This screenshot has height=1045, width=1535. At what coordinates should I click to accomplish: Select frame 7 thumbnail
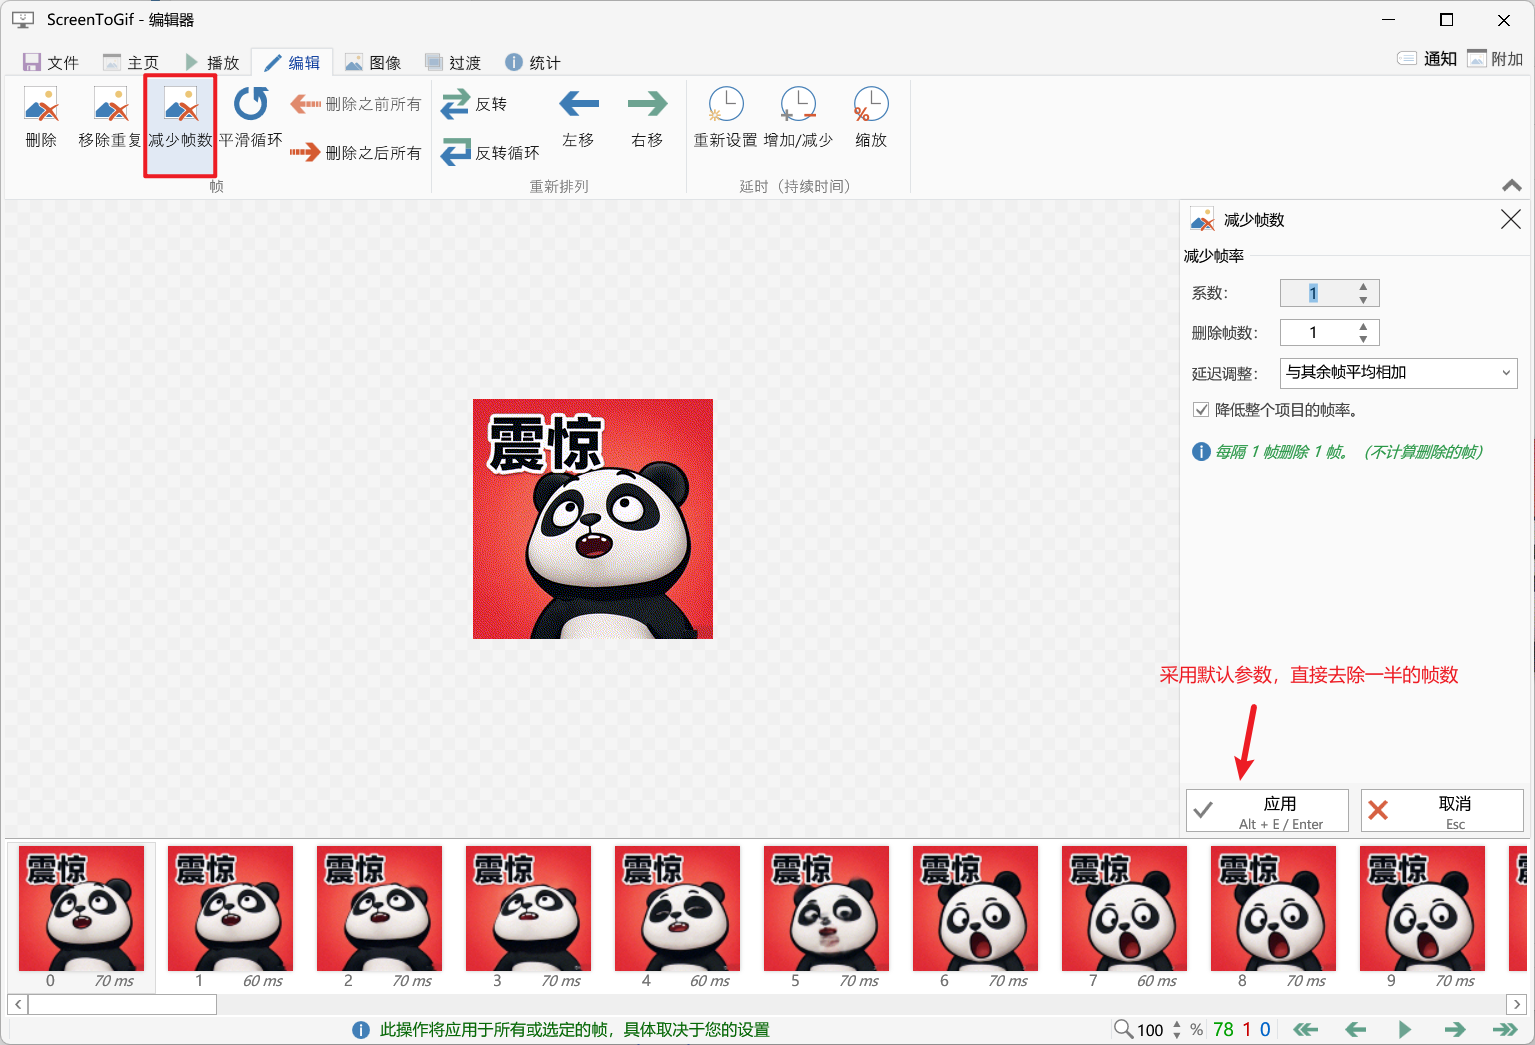(x=1125, y=909)
